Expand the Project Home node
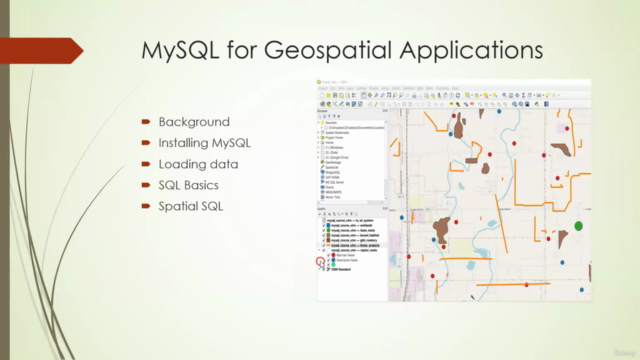Image resolution: width=640 pixels, height=360 pixels. tap(319, 138)
